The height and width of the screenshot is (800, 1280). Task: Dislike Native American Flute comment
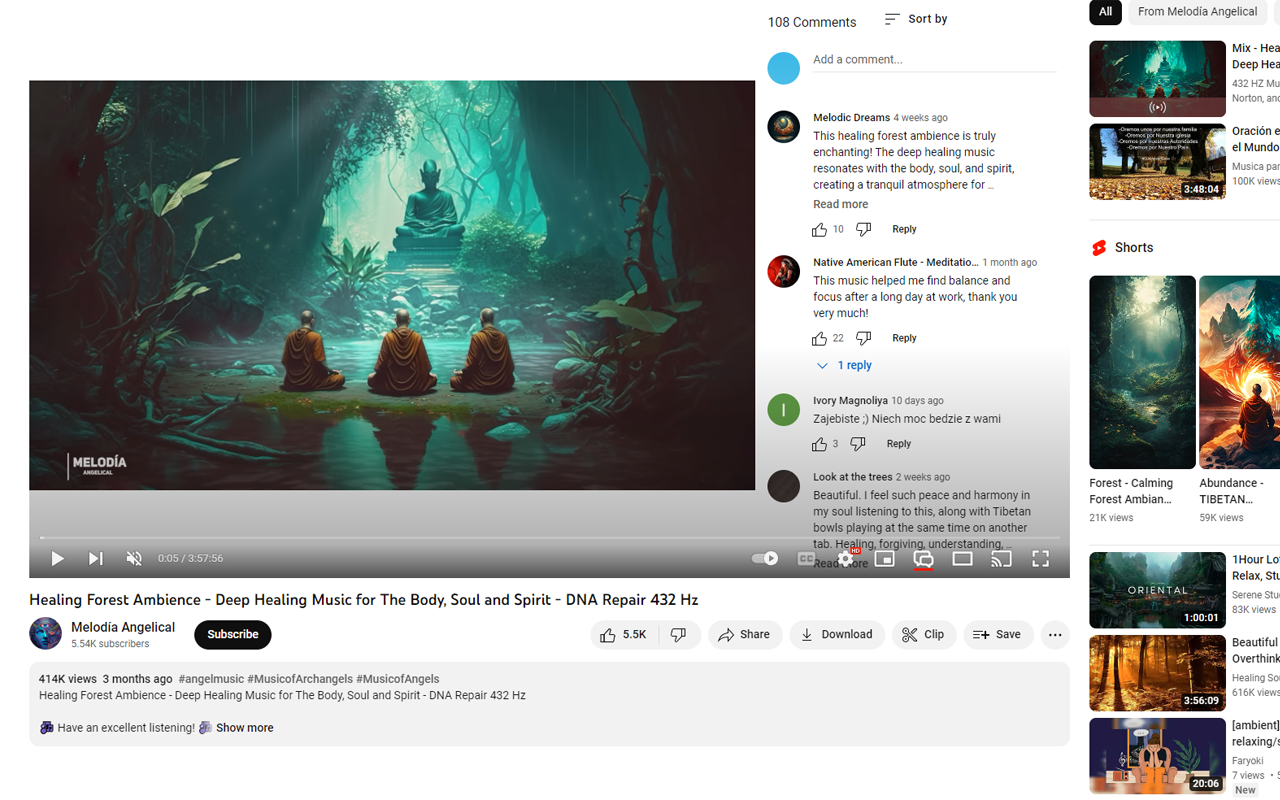click(863, 339)
